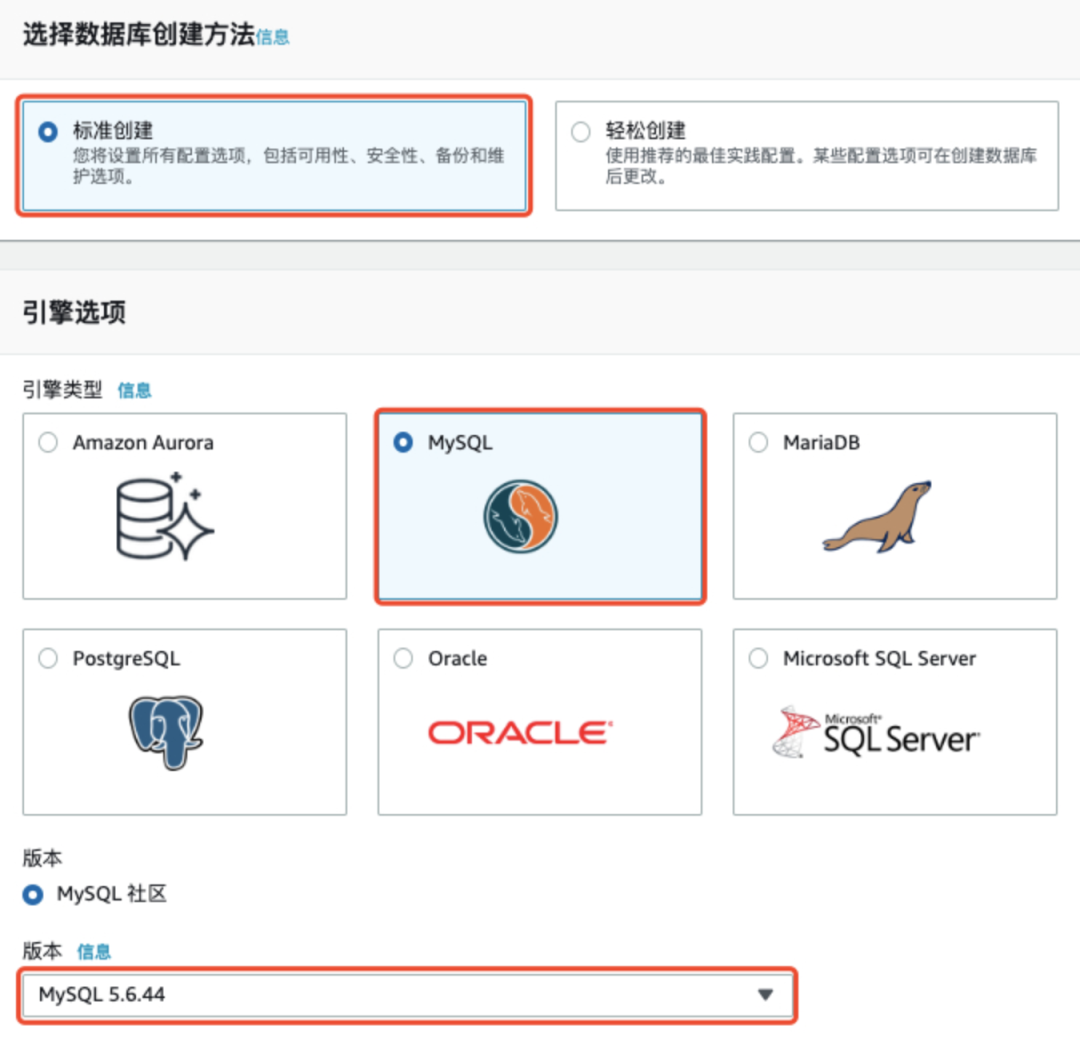Choose the PostgreSQL engine radio button
This screenshot has height=1038, width=1080.
(x=48, y=658)
